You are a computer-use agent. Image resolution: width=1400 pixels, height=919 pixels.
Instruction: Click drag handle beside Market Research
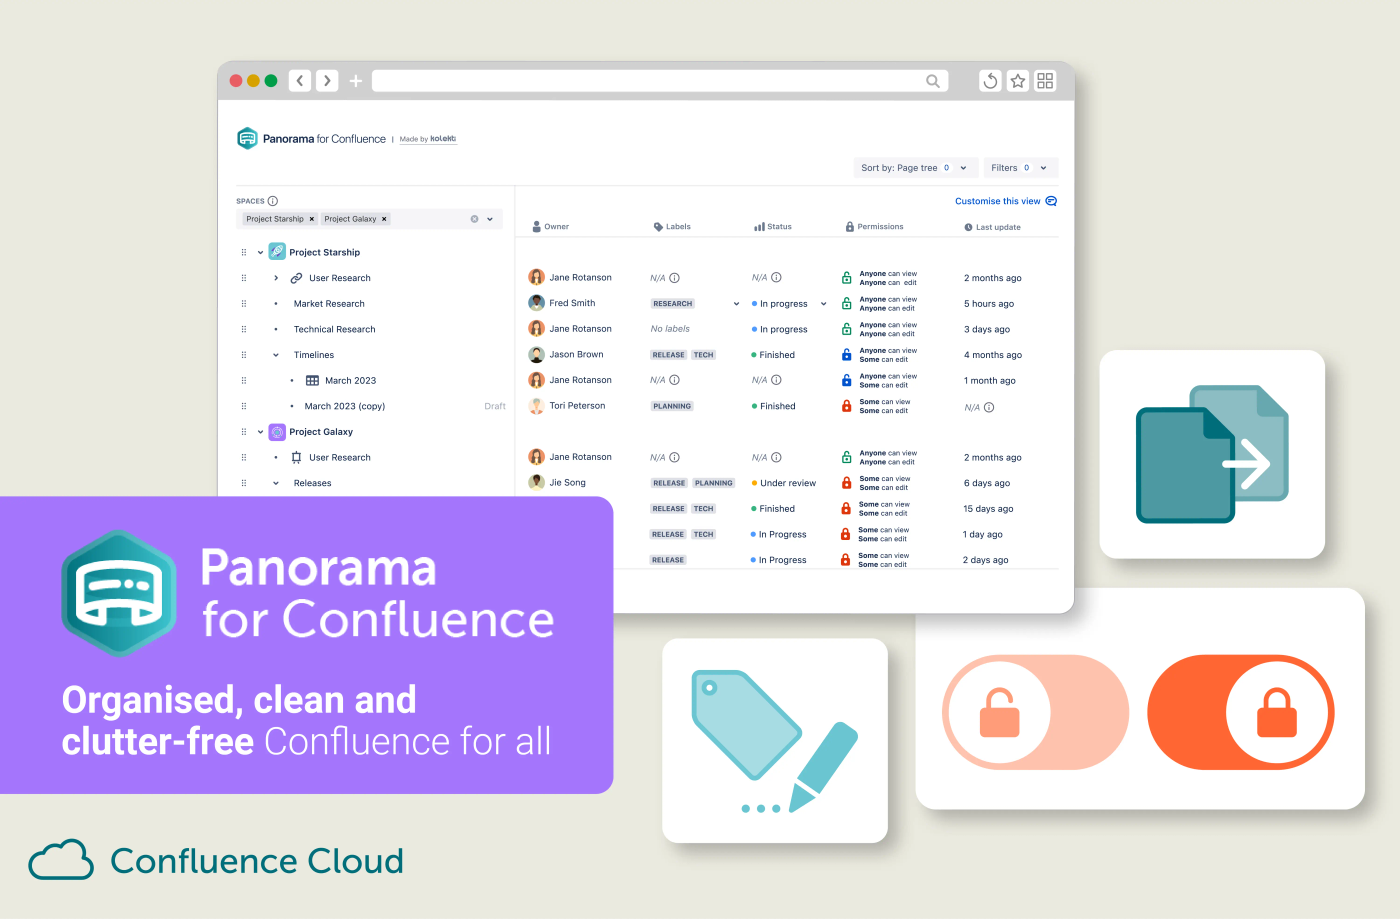click(244, 304)
